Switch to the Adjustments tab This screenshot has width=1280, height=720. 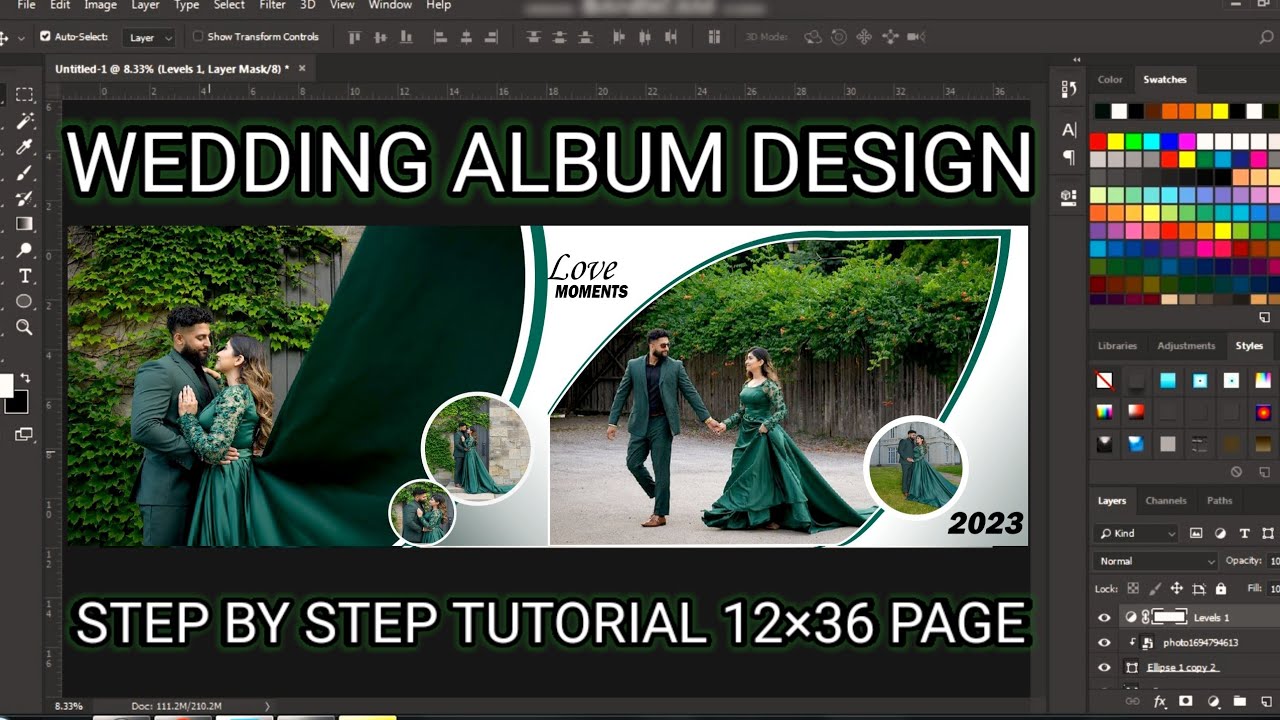[1186, 346]
